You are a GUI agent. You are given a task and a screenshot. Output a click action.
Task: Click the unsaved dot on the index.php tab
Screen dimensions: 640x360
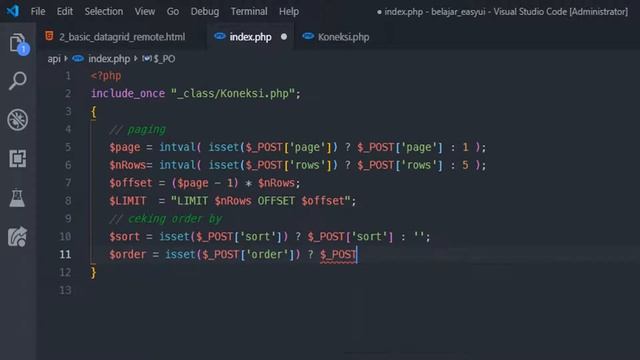click(x=284, y=37)
